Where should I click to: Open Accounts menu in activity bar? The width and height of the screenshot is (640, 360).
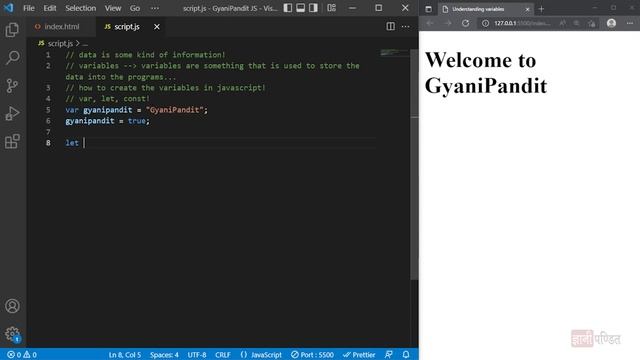pyautogui.click(x=12, y=306)
